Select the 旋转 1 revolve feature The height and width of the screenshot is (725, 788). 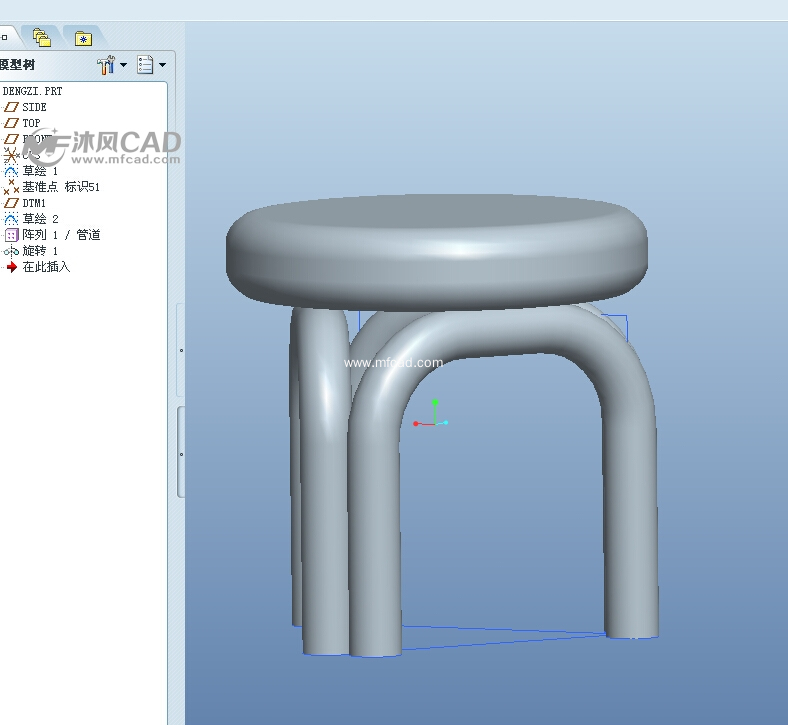[x=40, y=251]
